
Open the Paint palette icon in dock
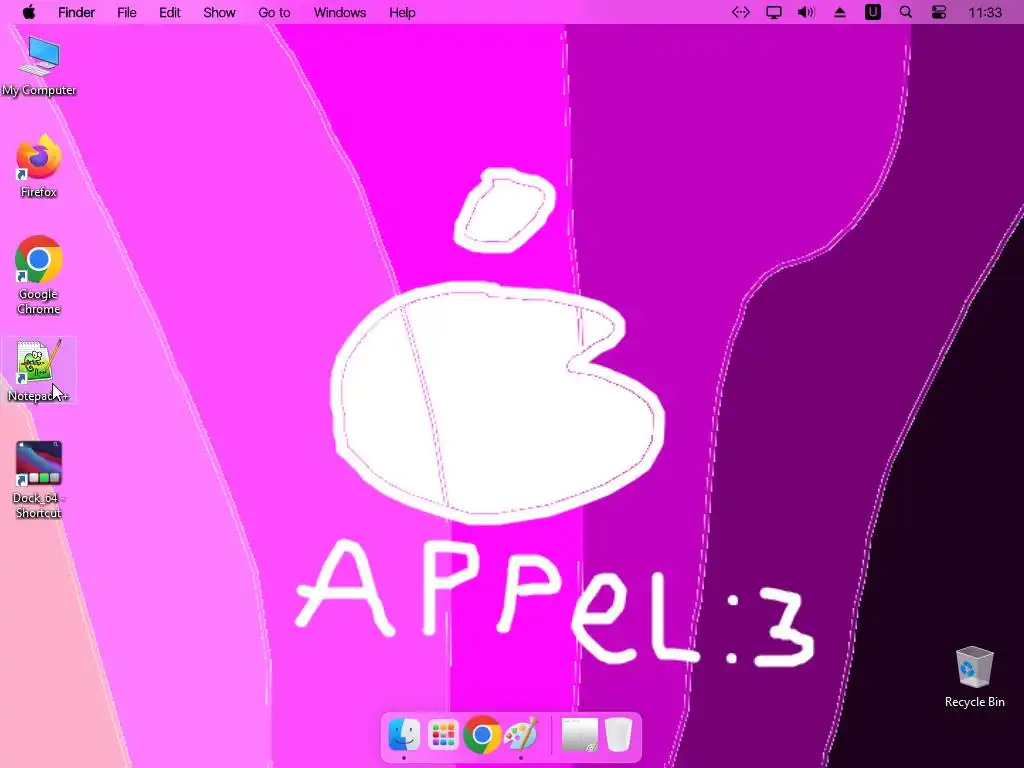coord(521,735)
